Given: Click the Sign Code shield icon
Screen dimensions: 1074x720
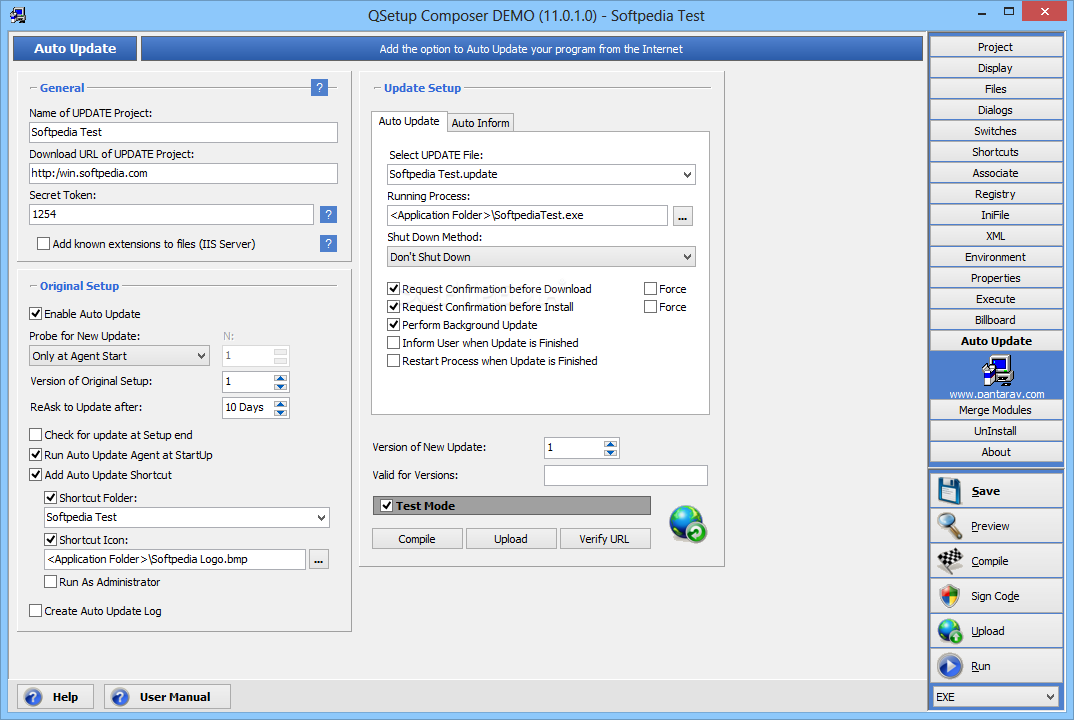Looking at the screenshot, I should tap(949, 596).
